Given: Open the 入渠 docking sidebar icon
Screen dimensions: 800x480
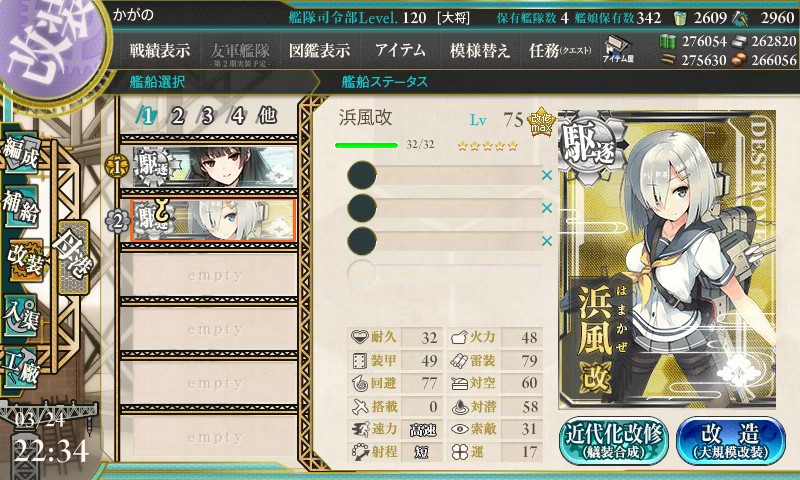Looking at the screenshot, I should pos(21,316).
